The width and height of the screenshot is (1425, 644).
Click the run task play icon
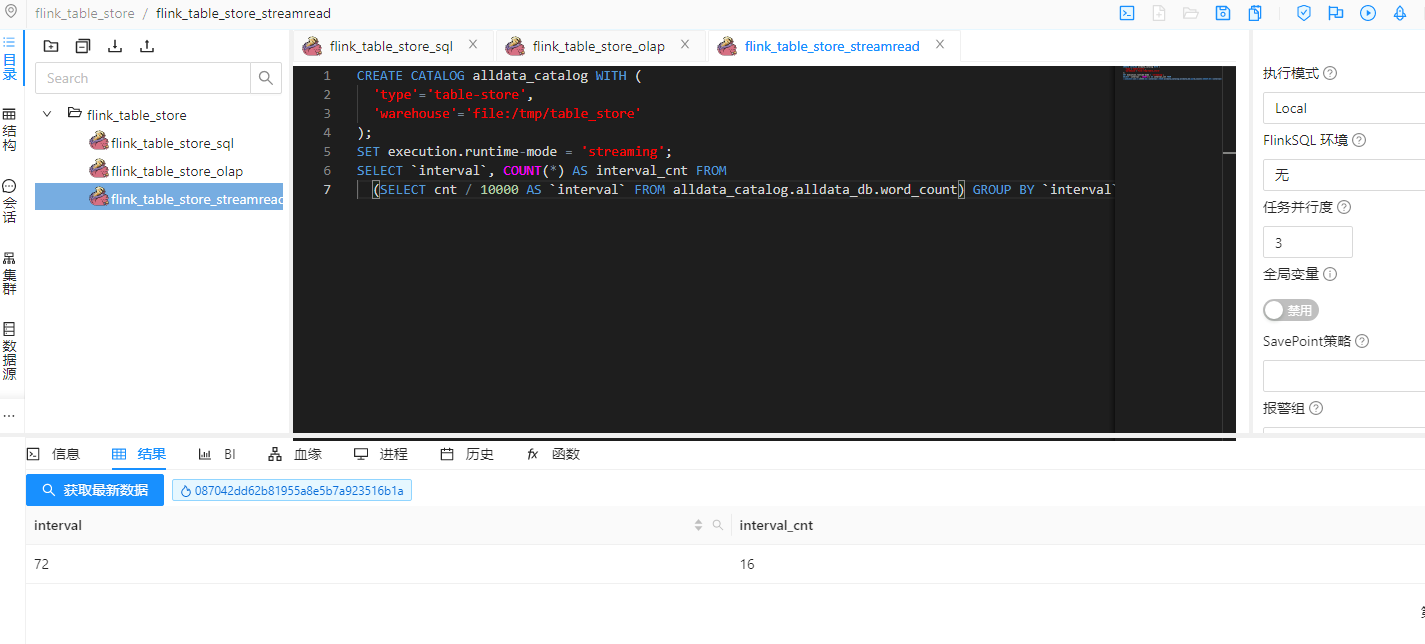tap(1368, 13)
